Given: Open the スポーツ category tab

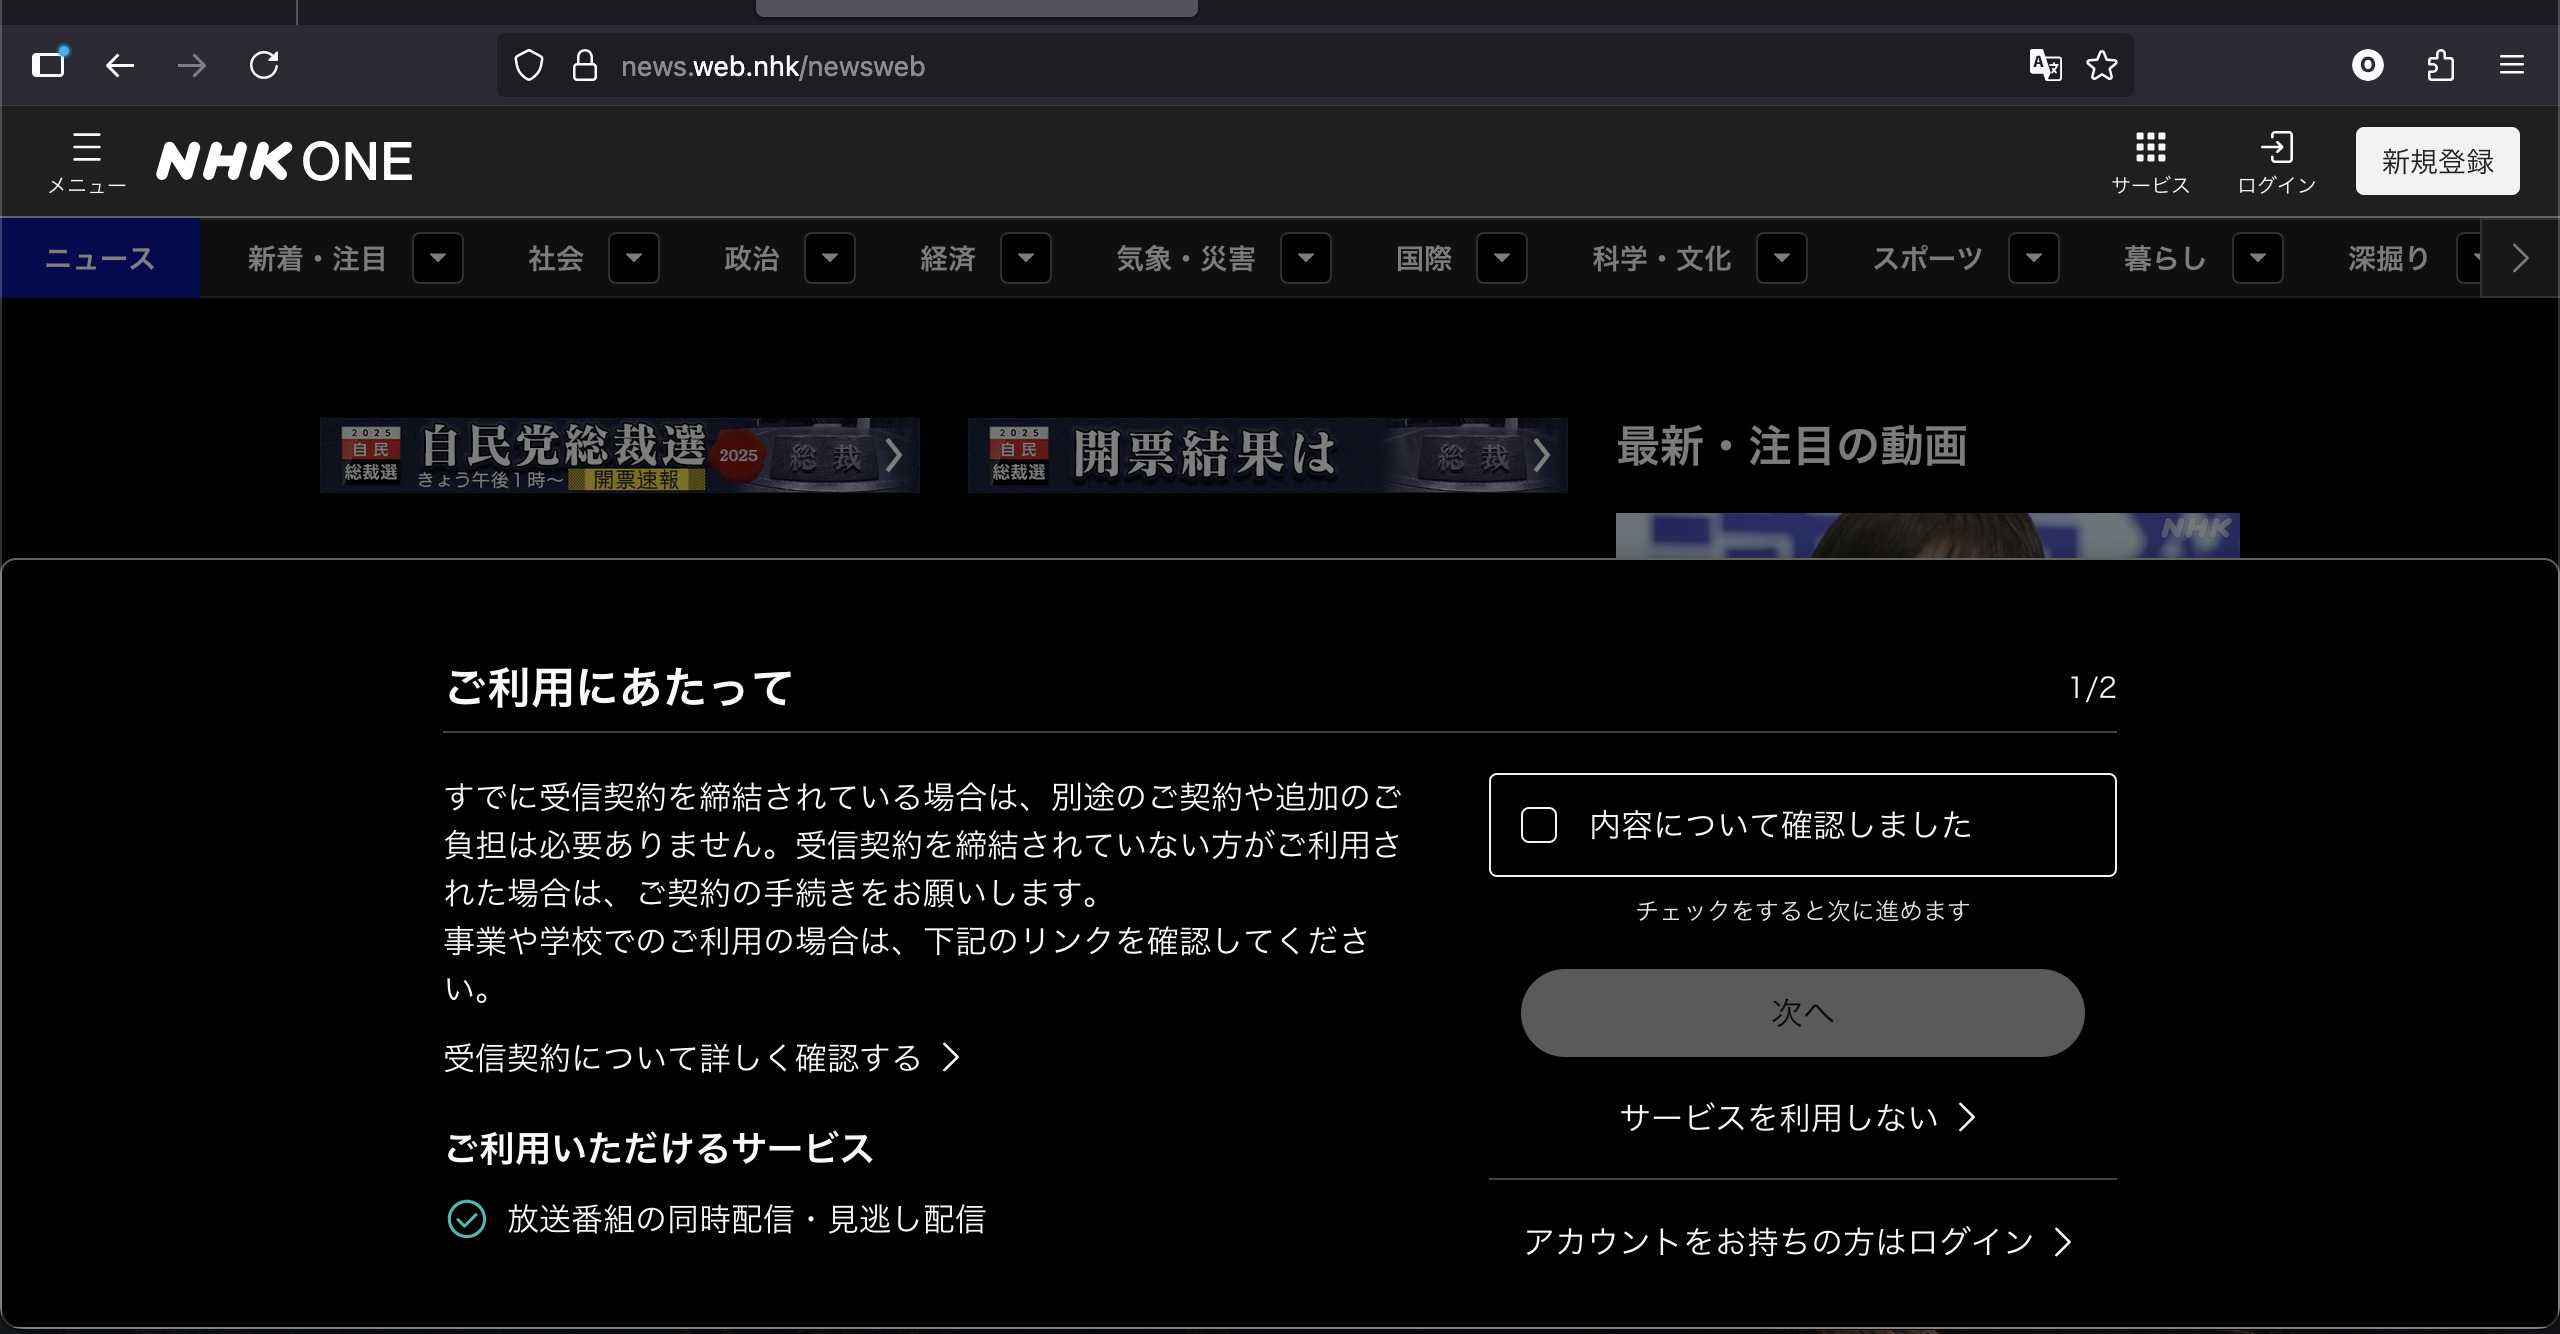Looking at the screenshot, I should 1927,258.
